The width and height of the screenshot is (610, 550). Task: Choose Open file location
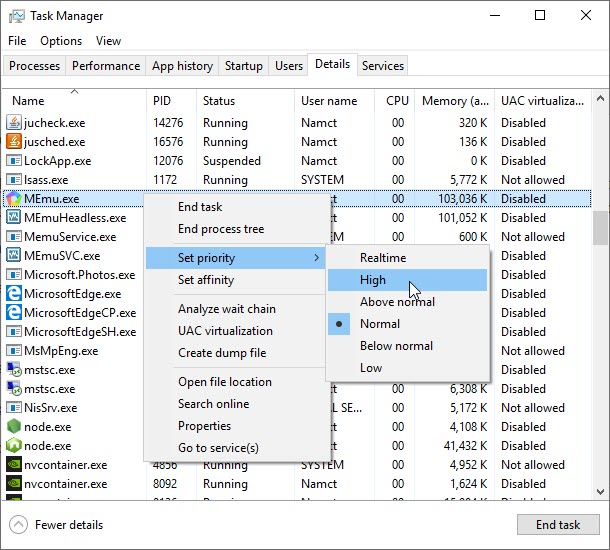(235, 382)
